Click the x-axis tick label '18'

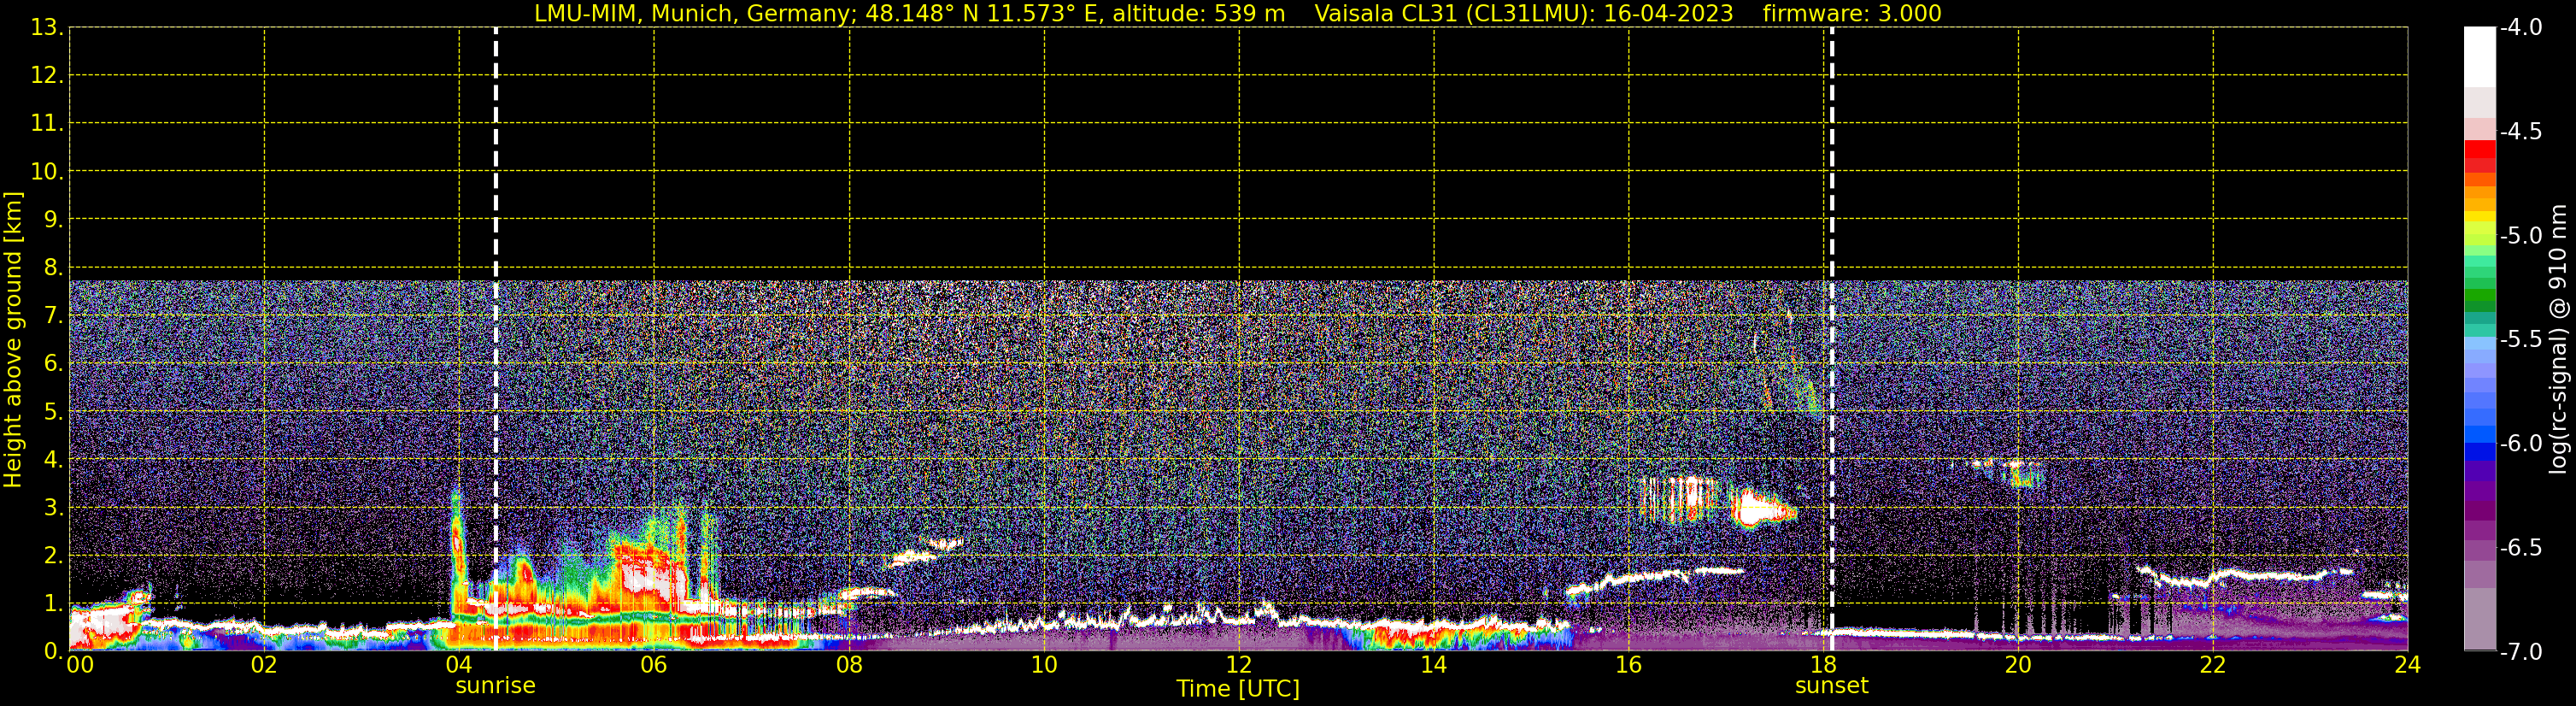pos(1823,665)
